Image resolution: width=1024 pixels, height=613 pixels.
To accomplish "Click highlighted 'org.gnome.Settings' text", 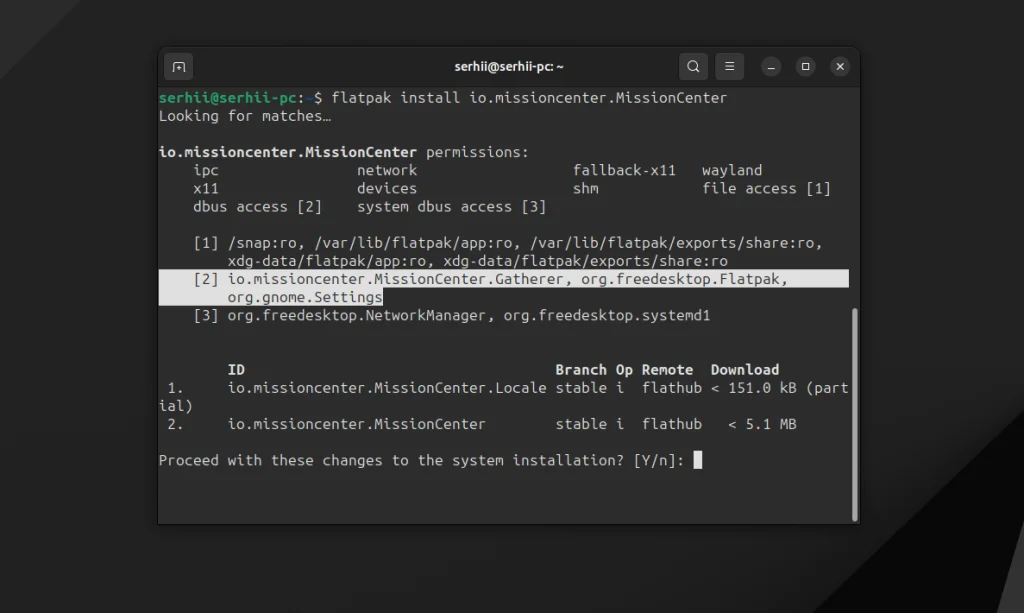I will pos(305,298).
